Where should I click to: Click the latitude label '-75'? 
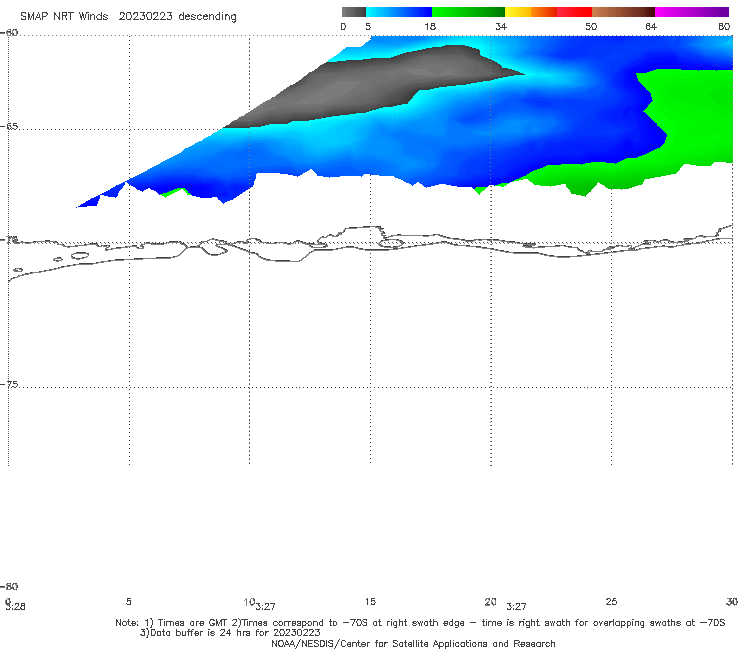click(9, 384)
